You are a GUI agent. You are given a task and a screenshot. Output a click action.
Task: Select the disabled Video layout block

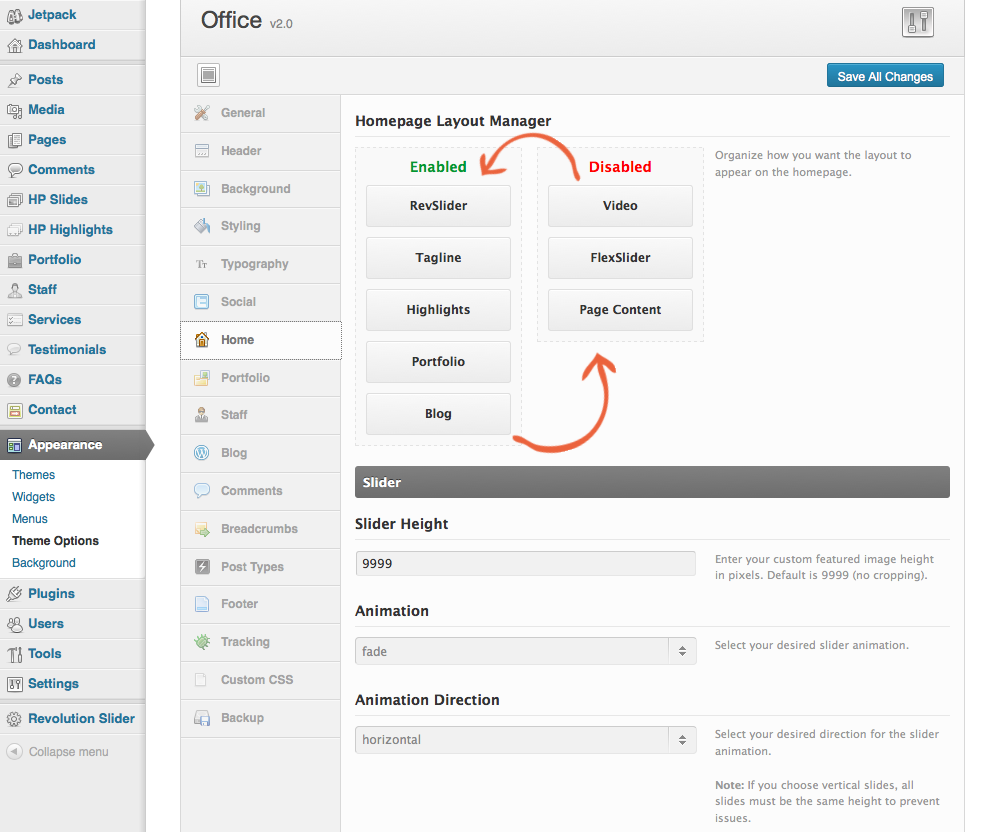click(x=620, y=206)
